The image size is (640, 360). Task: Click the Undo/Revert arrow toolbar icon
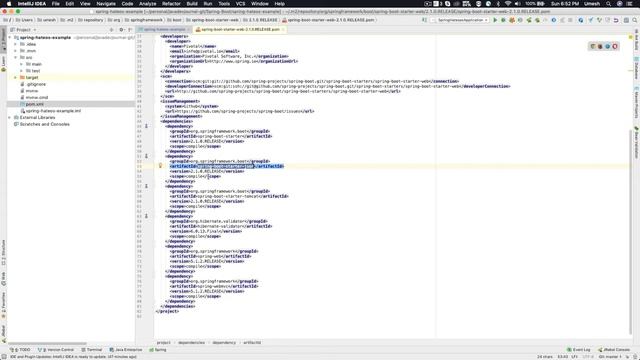[x=616, y=20]
